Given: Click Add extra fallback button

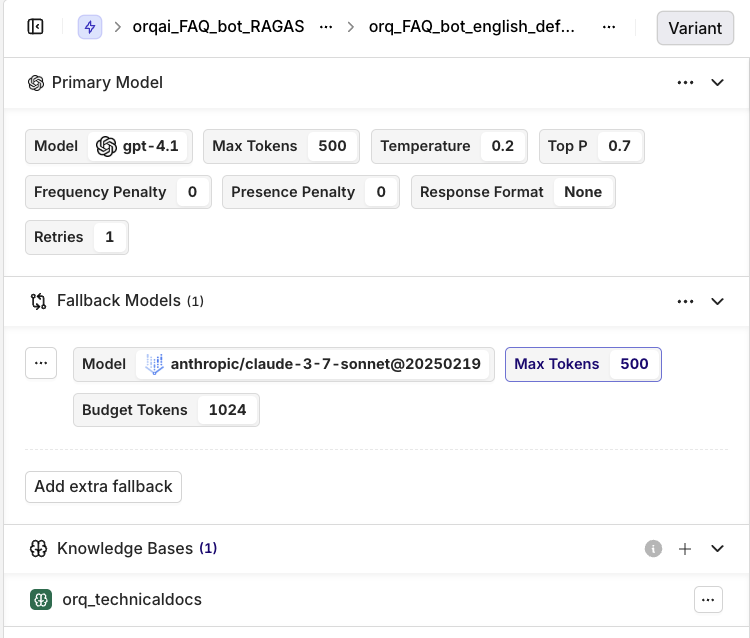Looking at the screenshot, I should (x=103, y=486).
